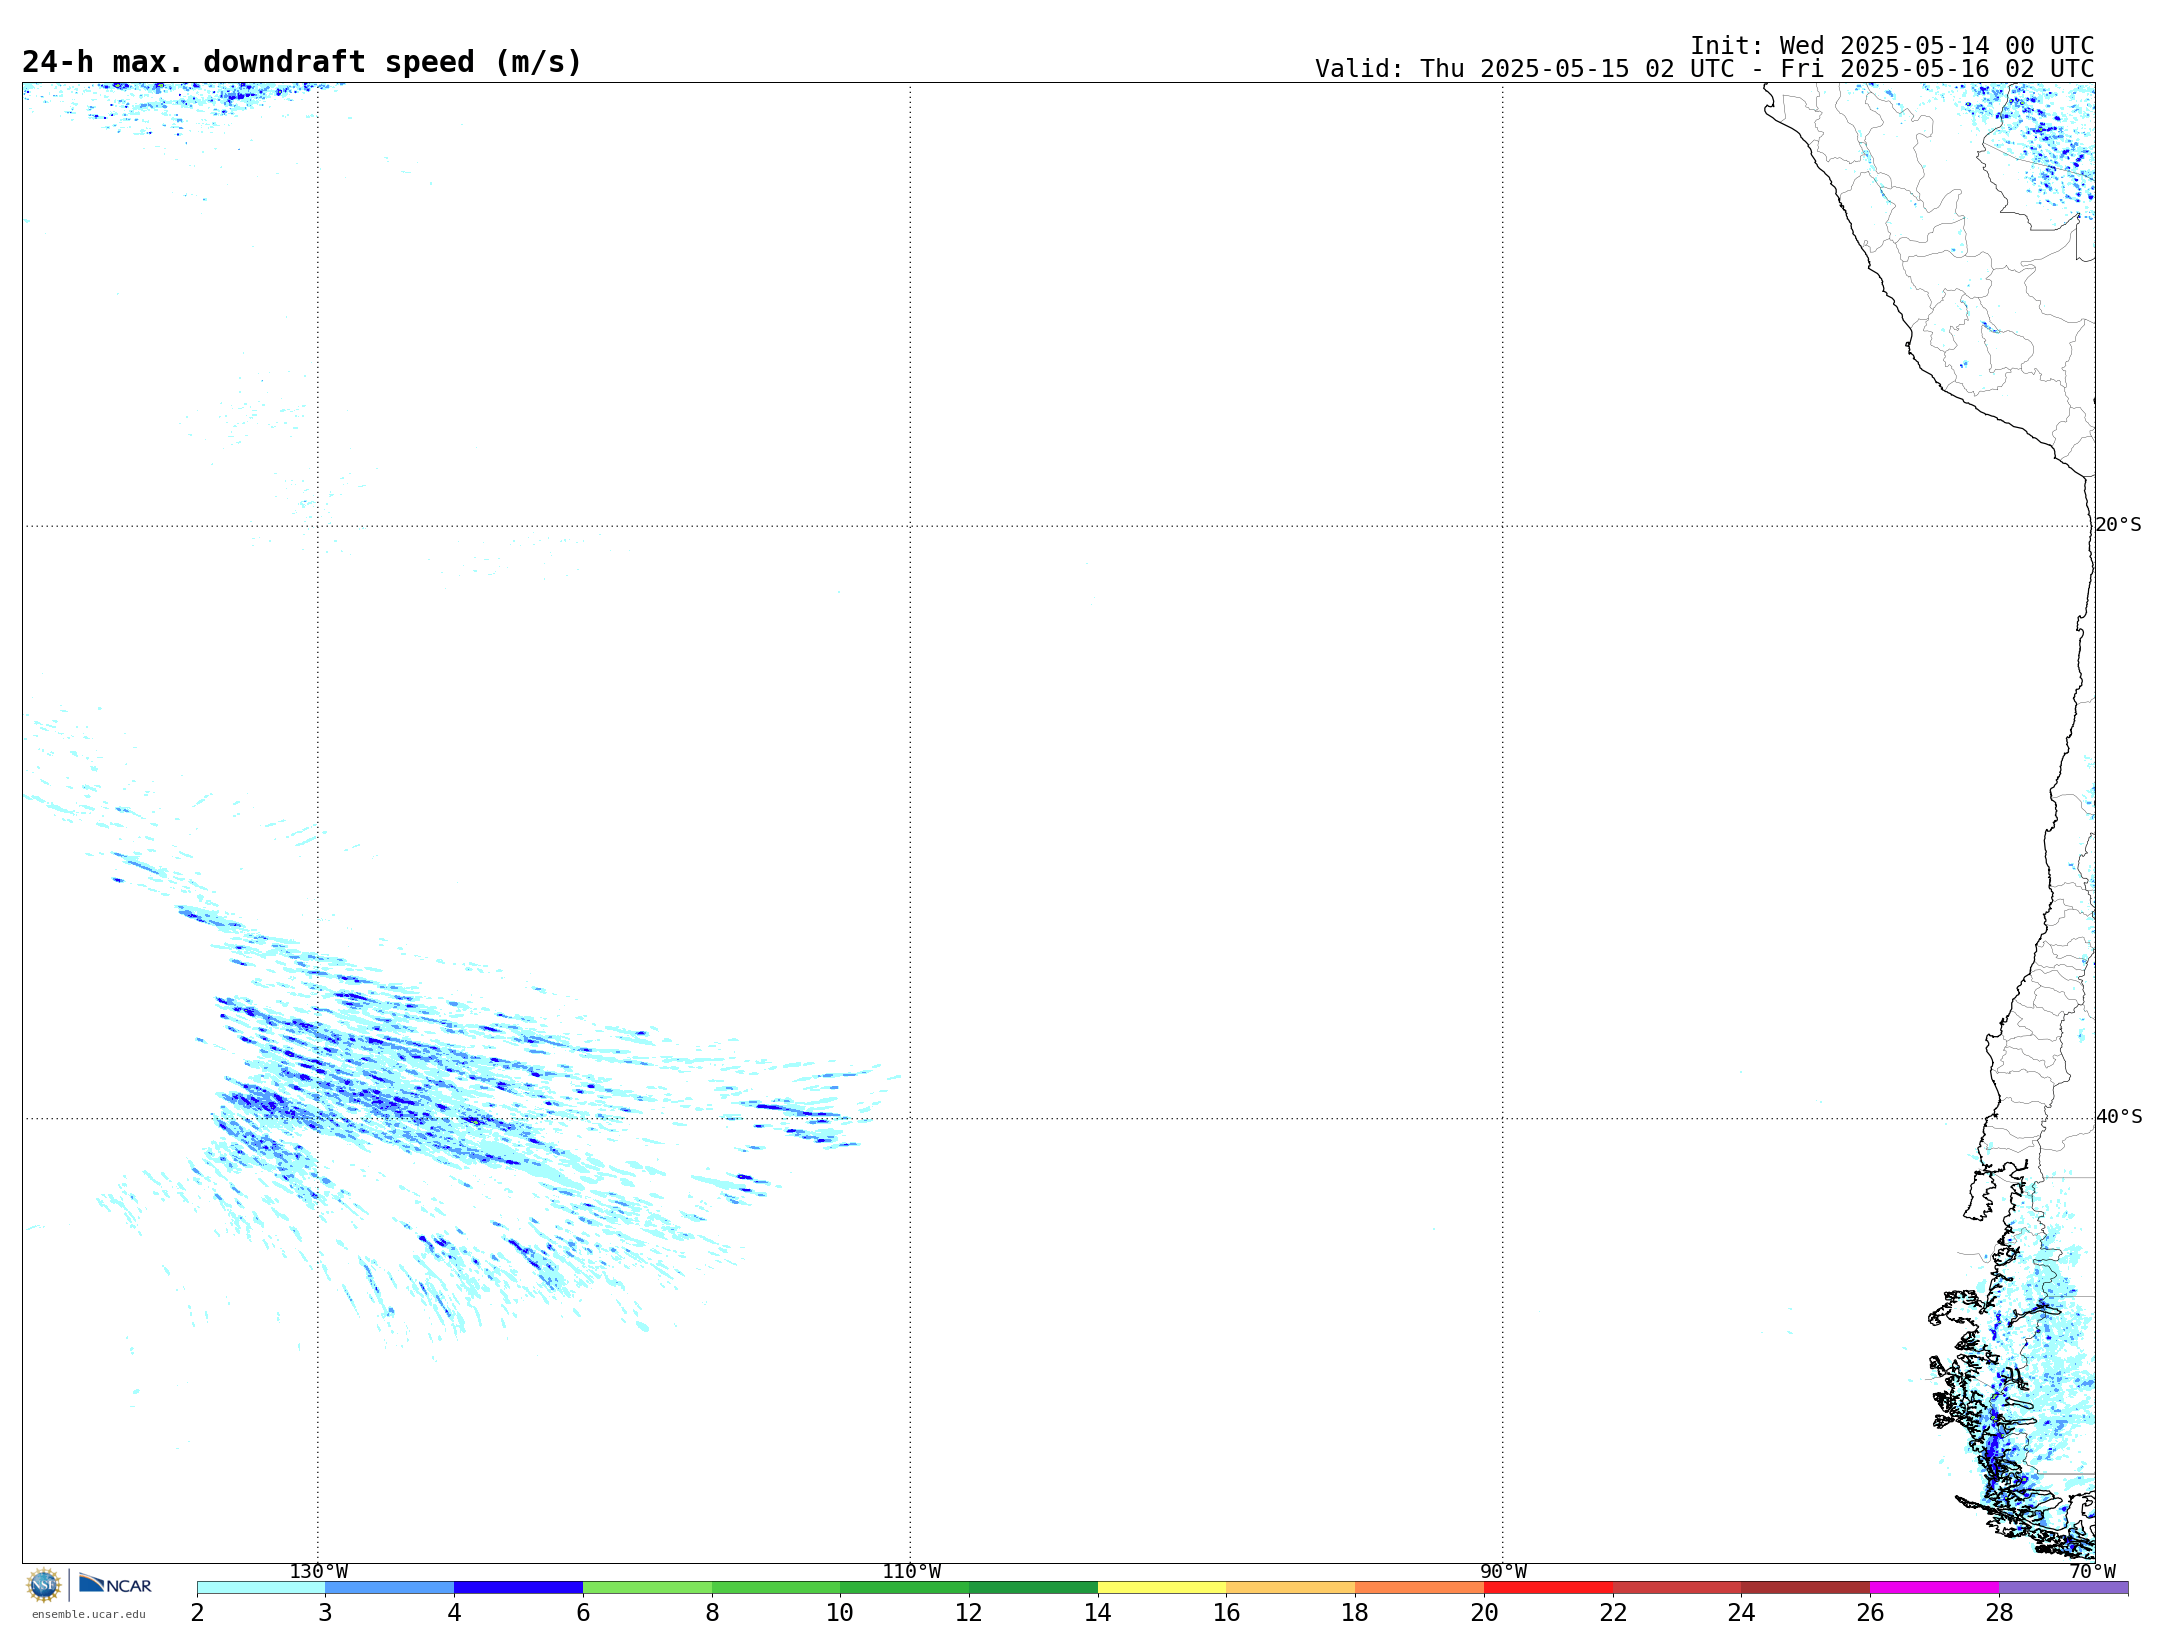
Task: Choose the light orange 16–18 m/s swatch
Action: pyautogui.click(x=1290, y=1588)
